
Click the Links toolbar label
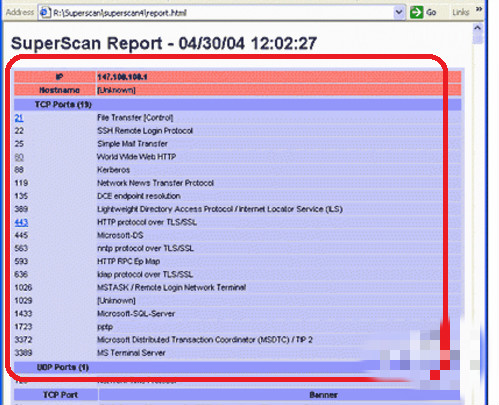[461, 12]
